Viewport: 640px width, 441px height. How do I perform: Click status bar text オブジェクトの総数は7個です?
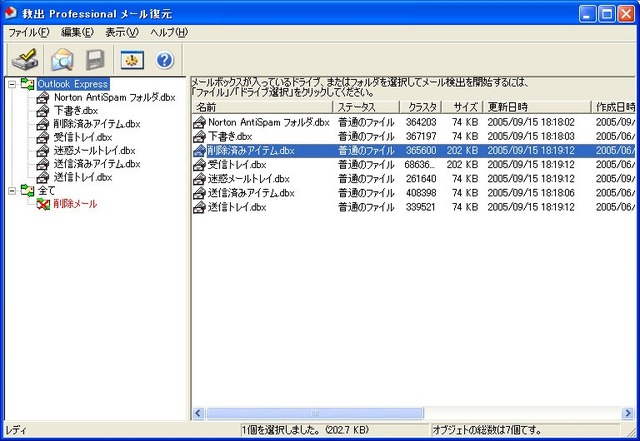point(487,430)
